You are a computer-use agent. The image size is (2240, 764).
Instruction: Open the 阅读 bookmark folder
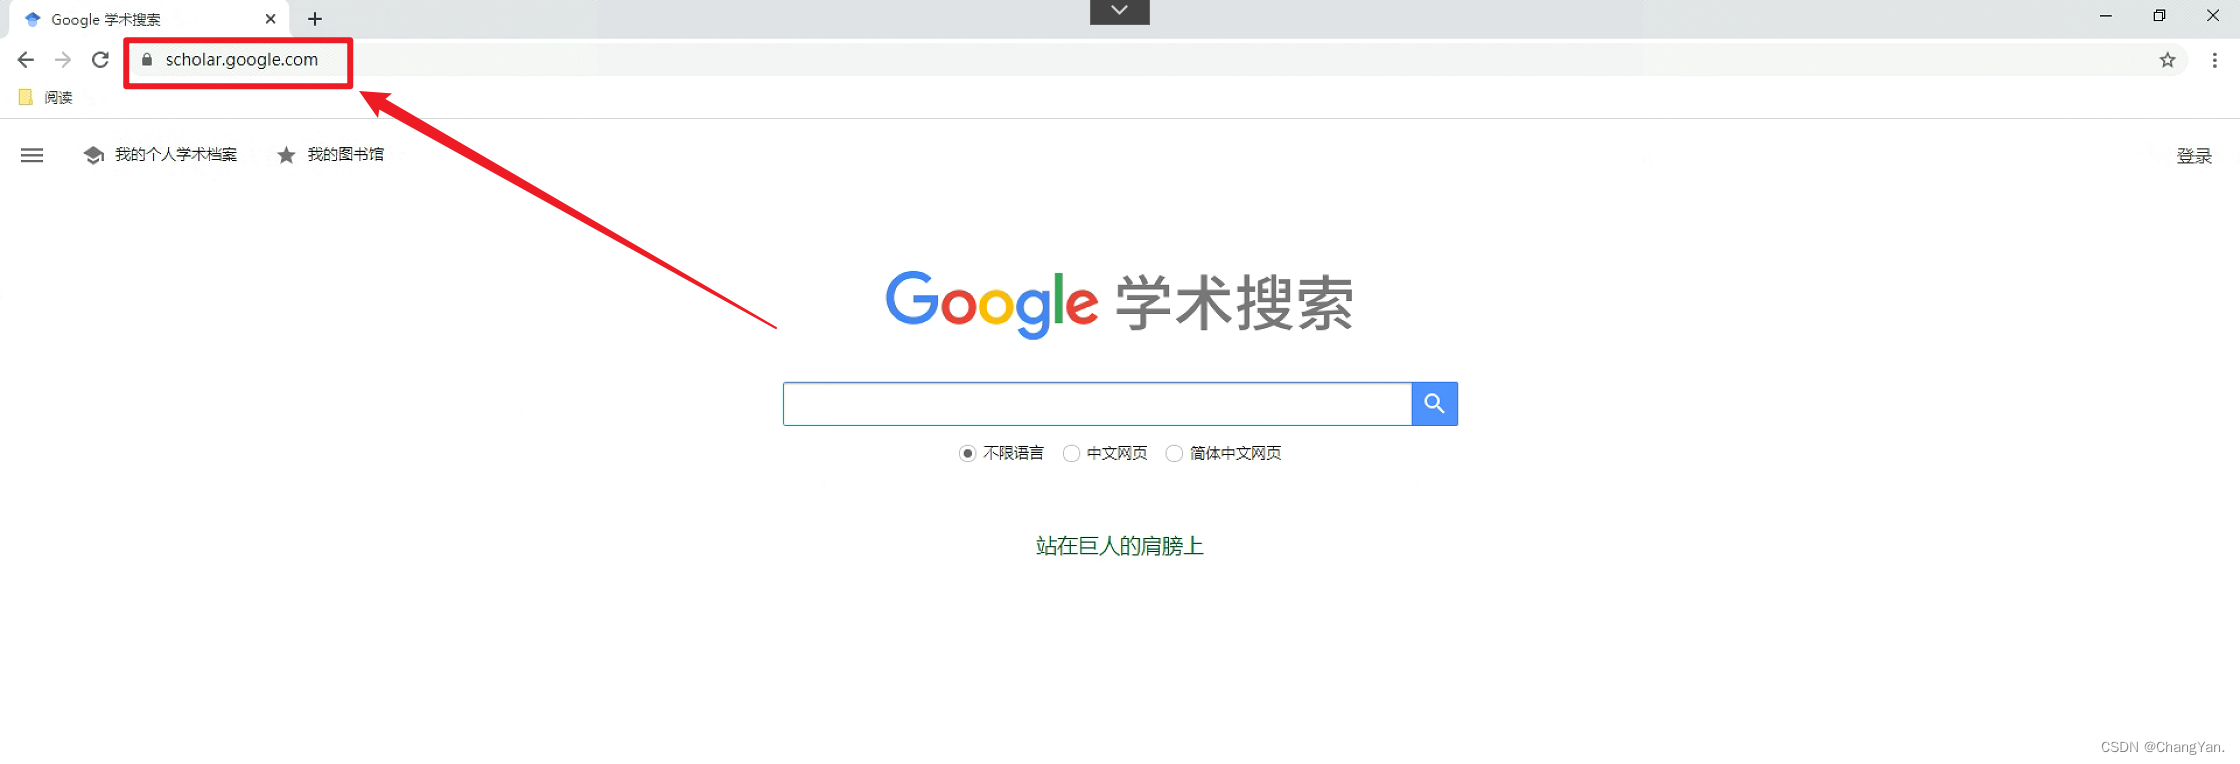coord(46,97)
